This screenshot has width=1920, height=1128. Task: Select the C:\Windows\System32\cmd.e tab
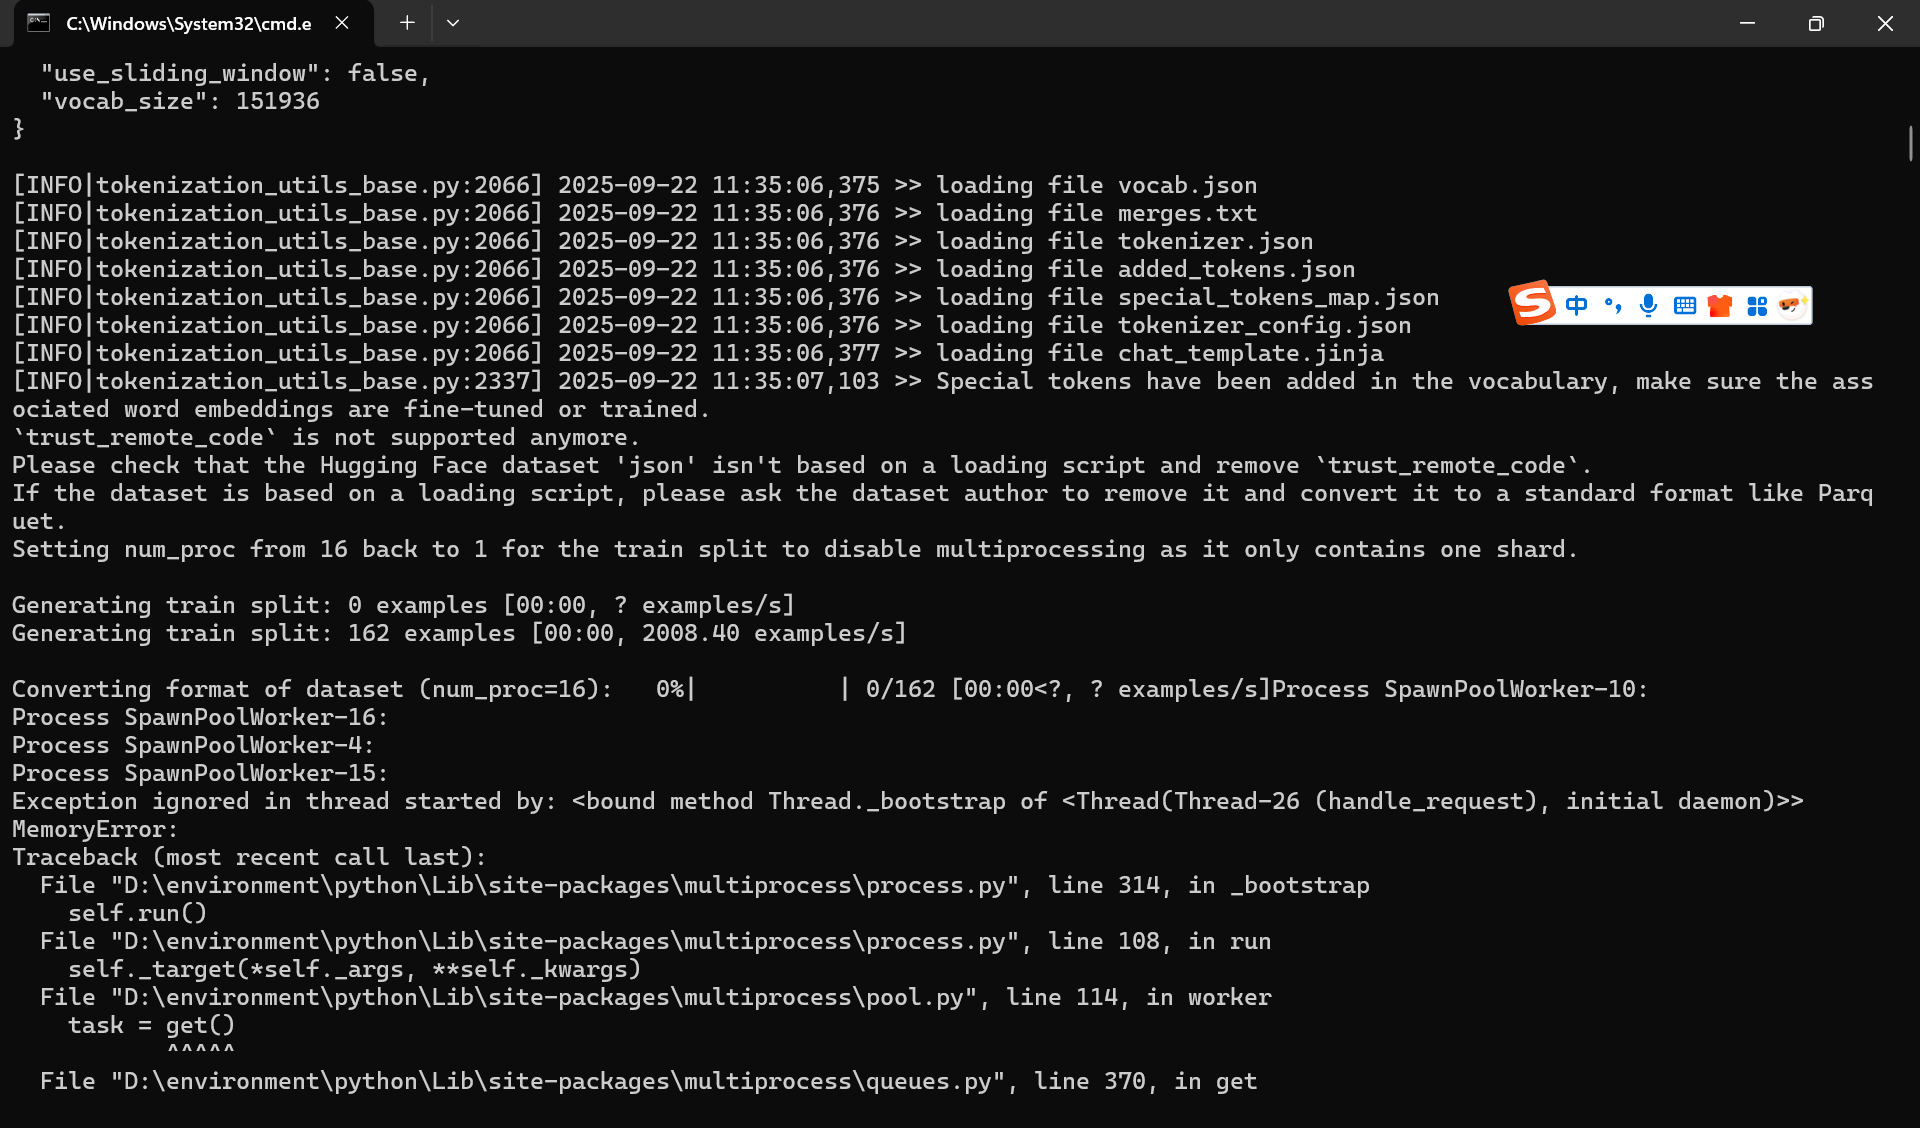[188, 23]
